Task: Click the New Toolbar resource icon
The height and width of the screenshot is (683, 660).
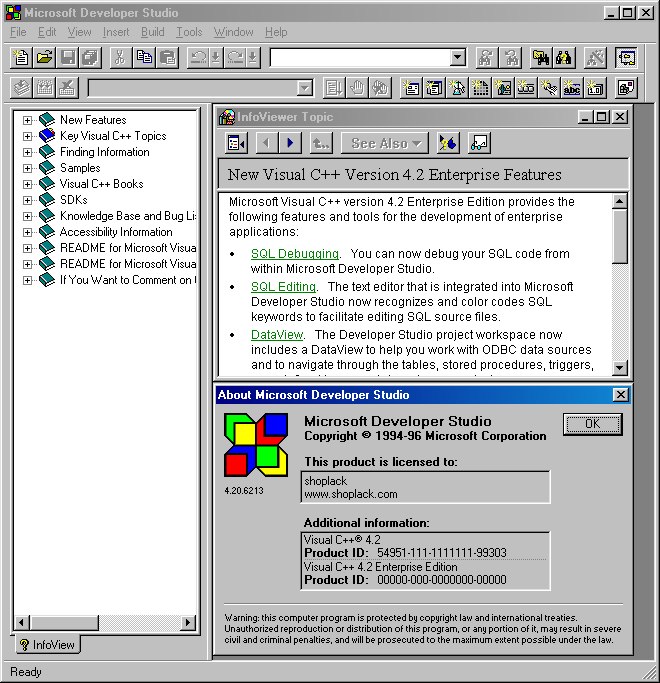Action: pyautogui.click(x=526, y=88)
